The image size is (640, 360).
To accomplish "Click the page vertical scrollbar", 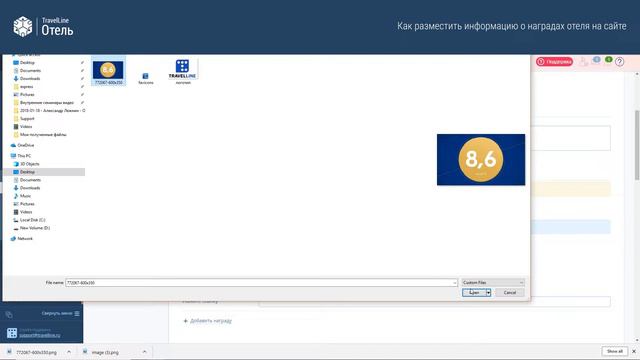I will tap(637, 144).
